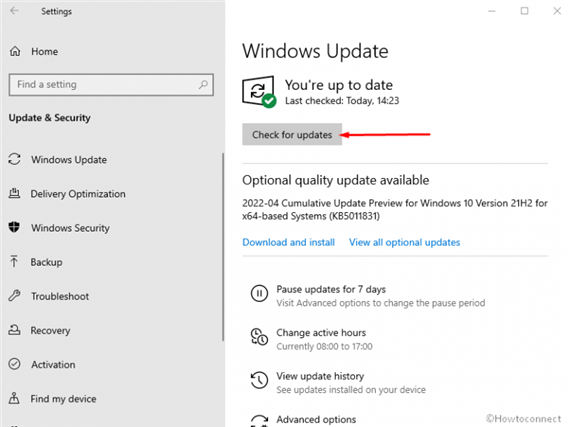Image resolution: width=570 pixels, height=427 pixels.
Task: Click the Recovery icon
Action: coord(14,330)
